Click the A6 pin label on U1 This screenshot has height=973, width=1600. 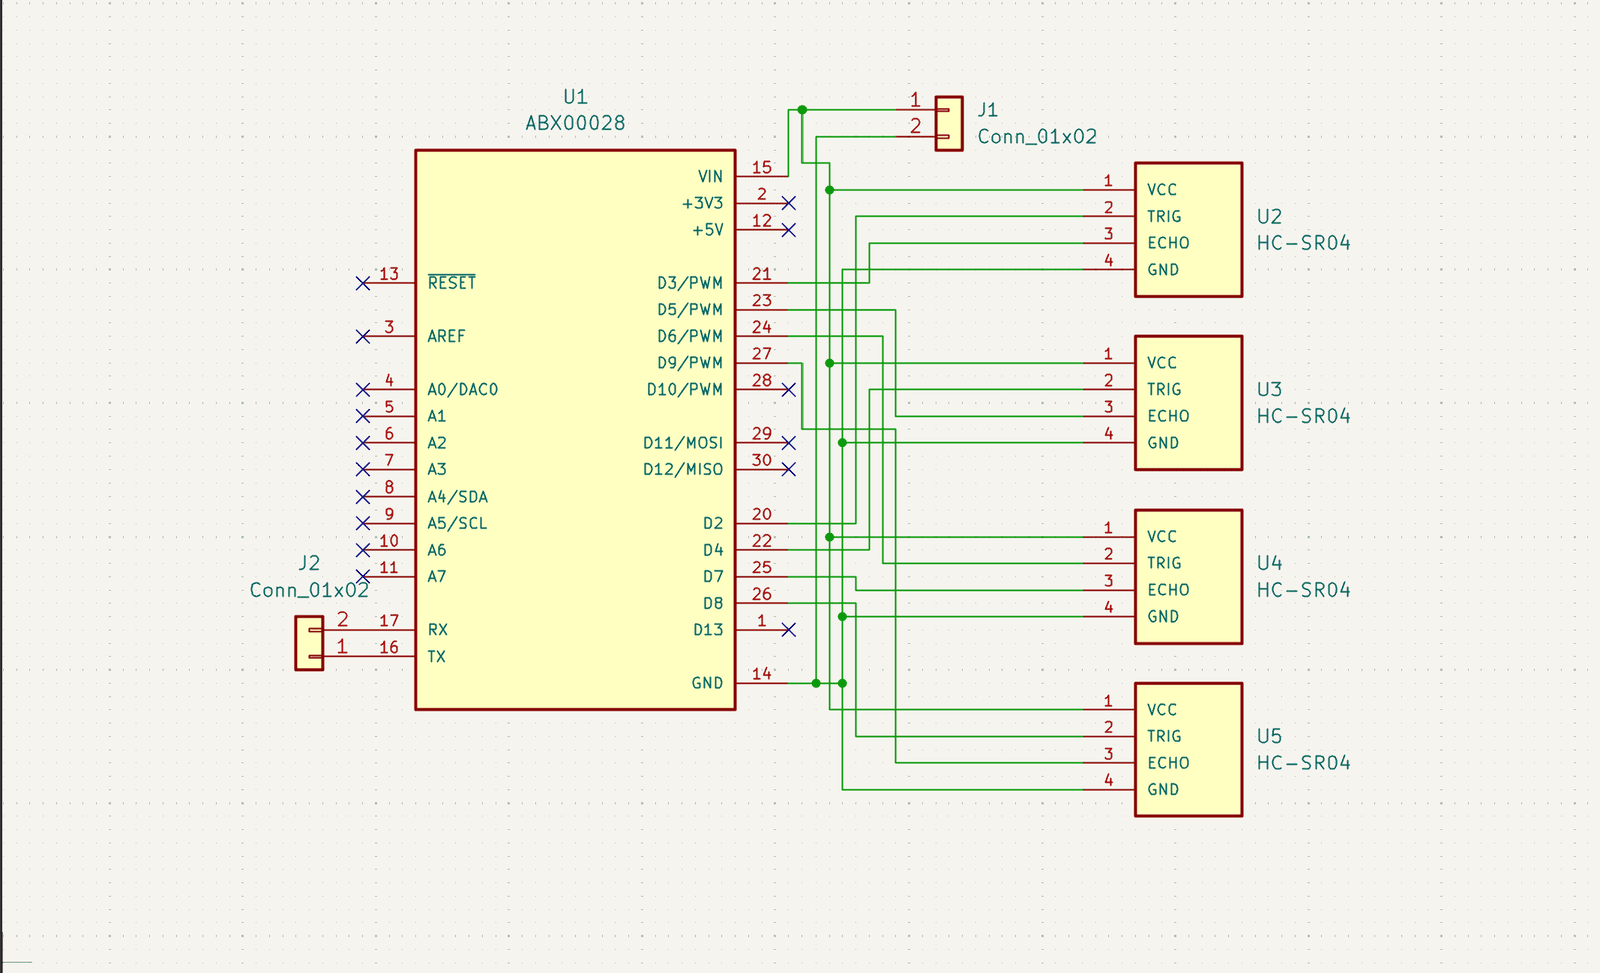coord(437,550)
